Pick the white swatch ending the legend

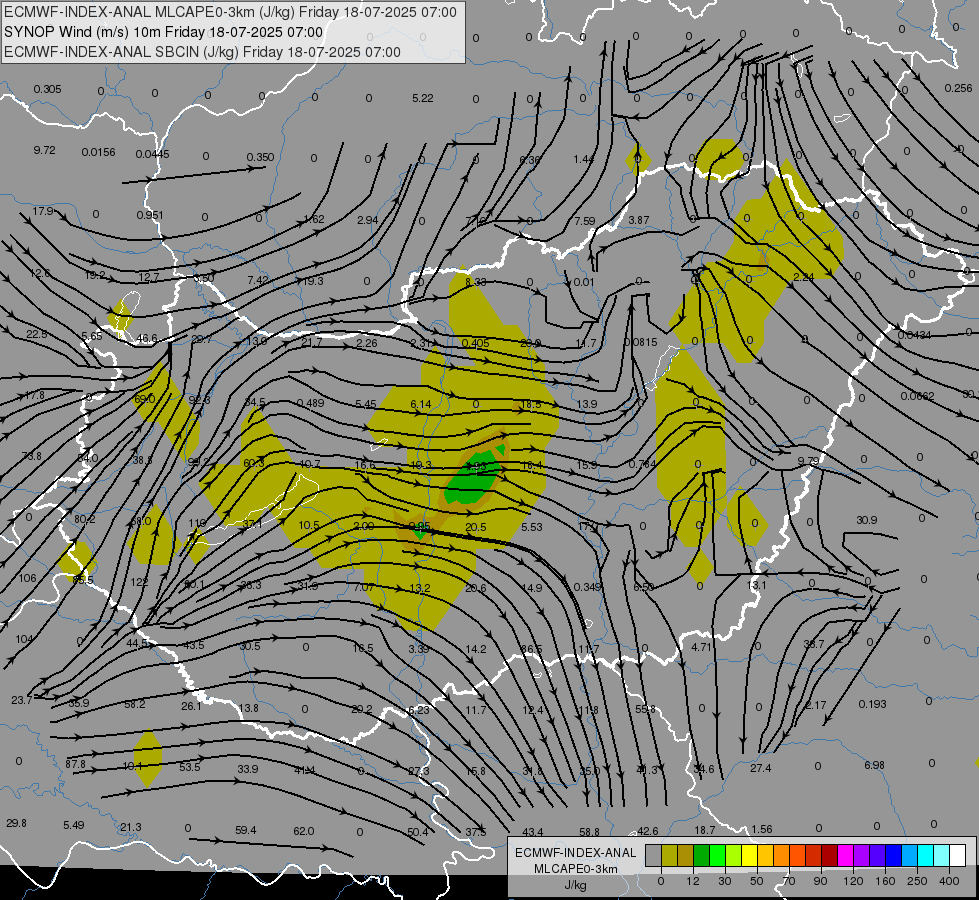[958, 855]
